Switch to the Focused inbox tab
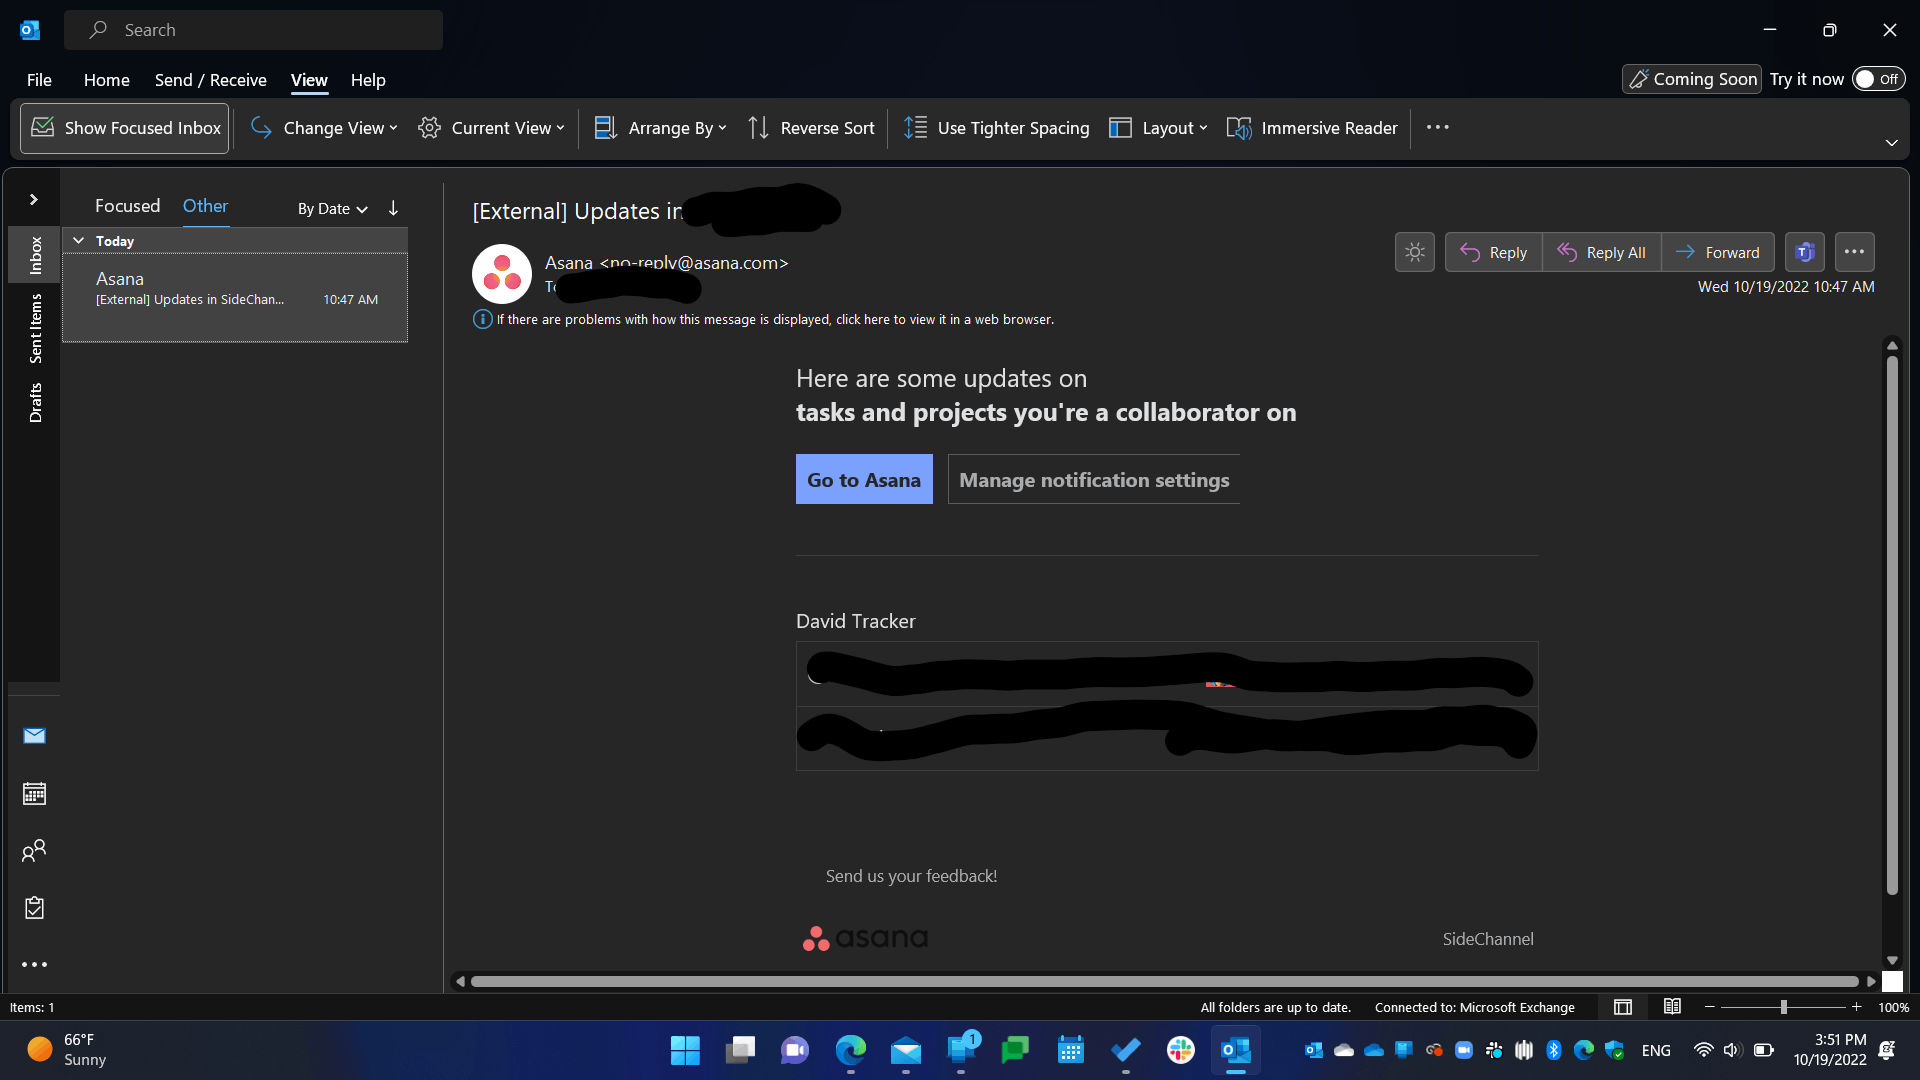Viewport: 1920px width, 1080px height. coord(127,206)
